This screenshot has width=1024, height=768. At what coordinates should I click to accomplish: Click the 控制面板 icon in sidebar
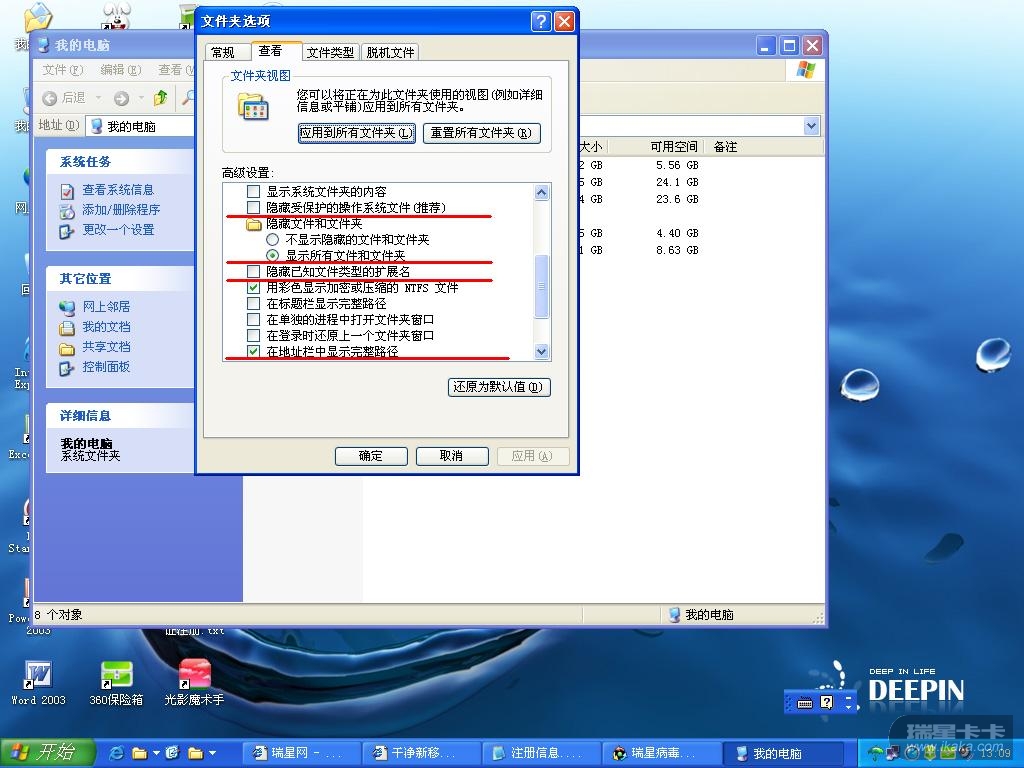pyautogui.click(x=67, y=368)
